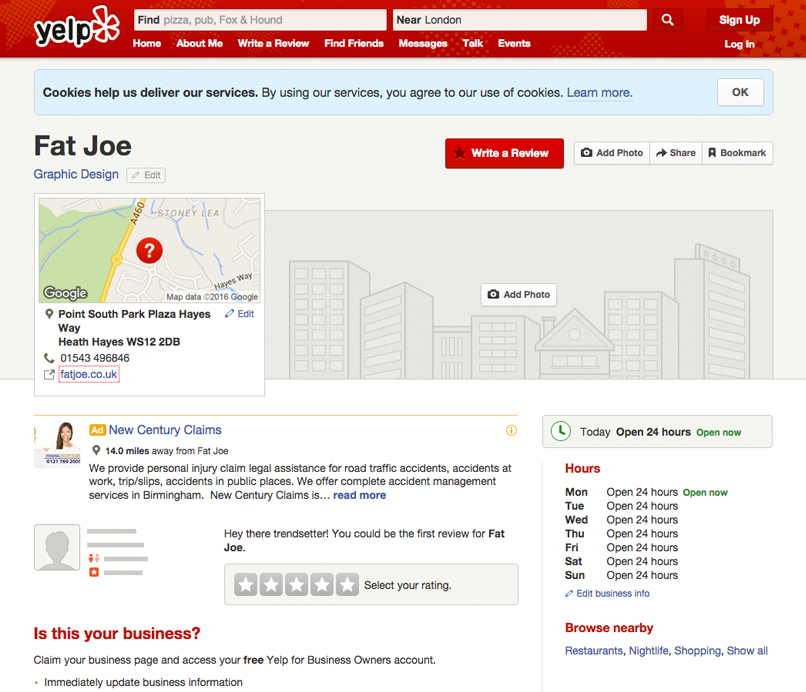Open the cookie Learn more link
806x692 pixels.
tap(599, 93)
